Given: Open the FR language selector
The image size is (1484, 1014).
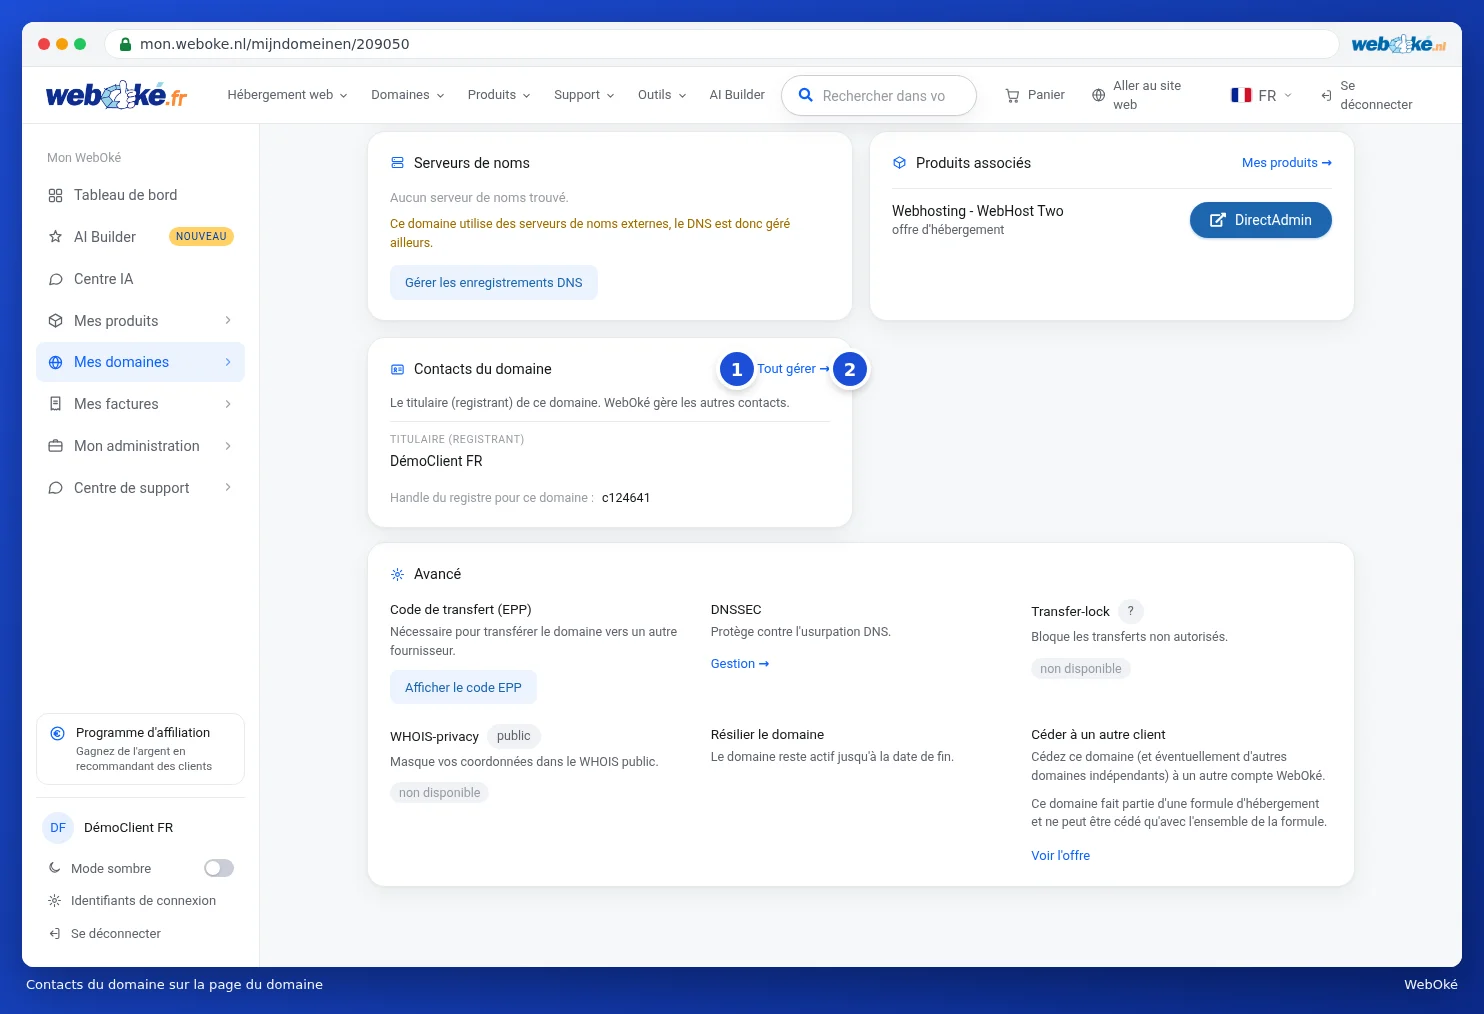Looking at the screenshot, I should click(1262, 95).
